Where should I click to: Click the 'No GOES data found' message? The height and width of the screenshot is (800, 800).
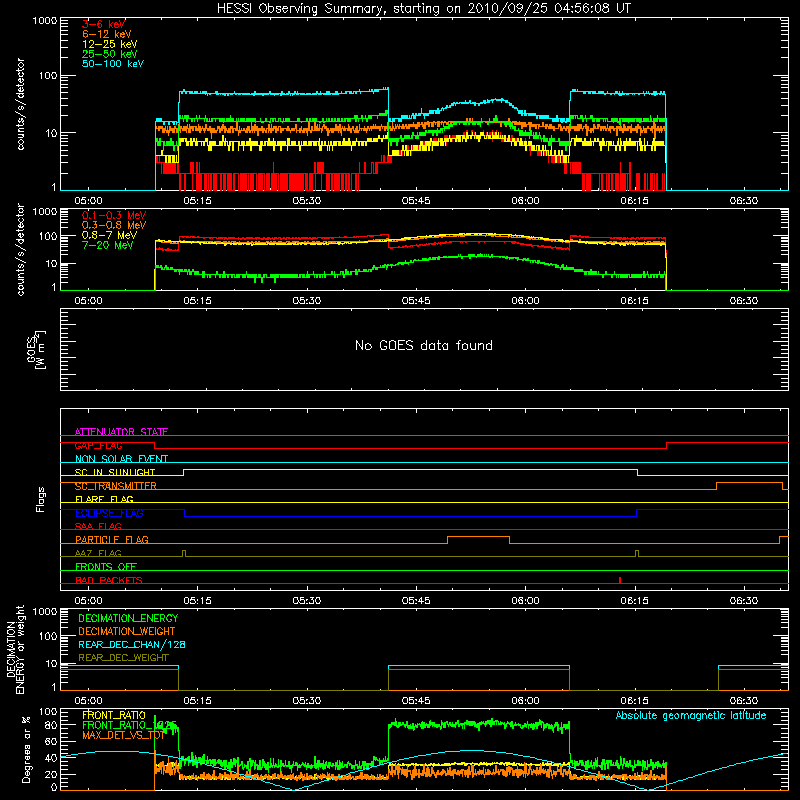[423, 345]
